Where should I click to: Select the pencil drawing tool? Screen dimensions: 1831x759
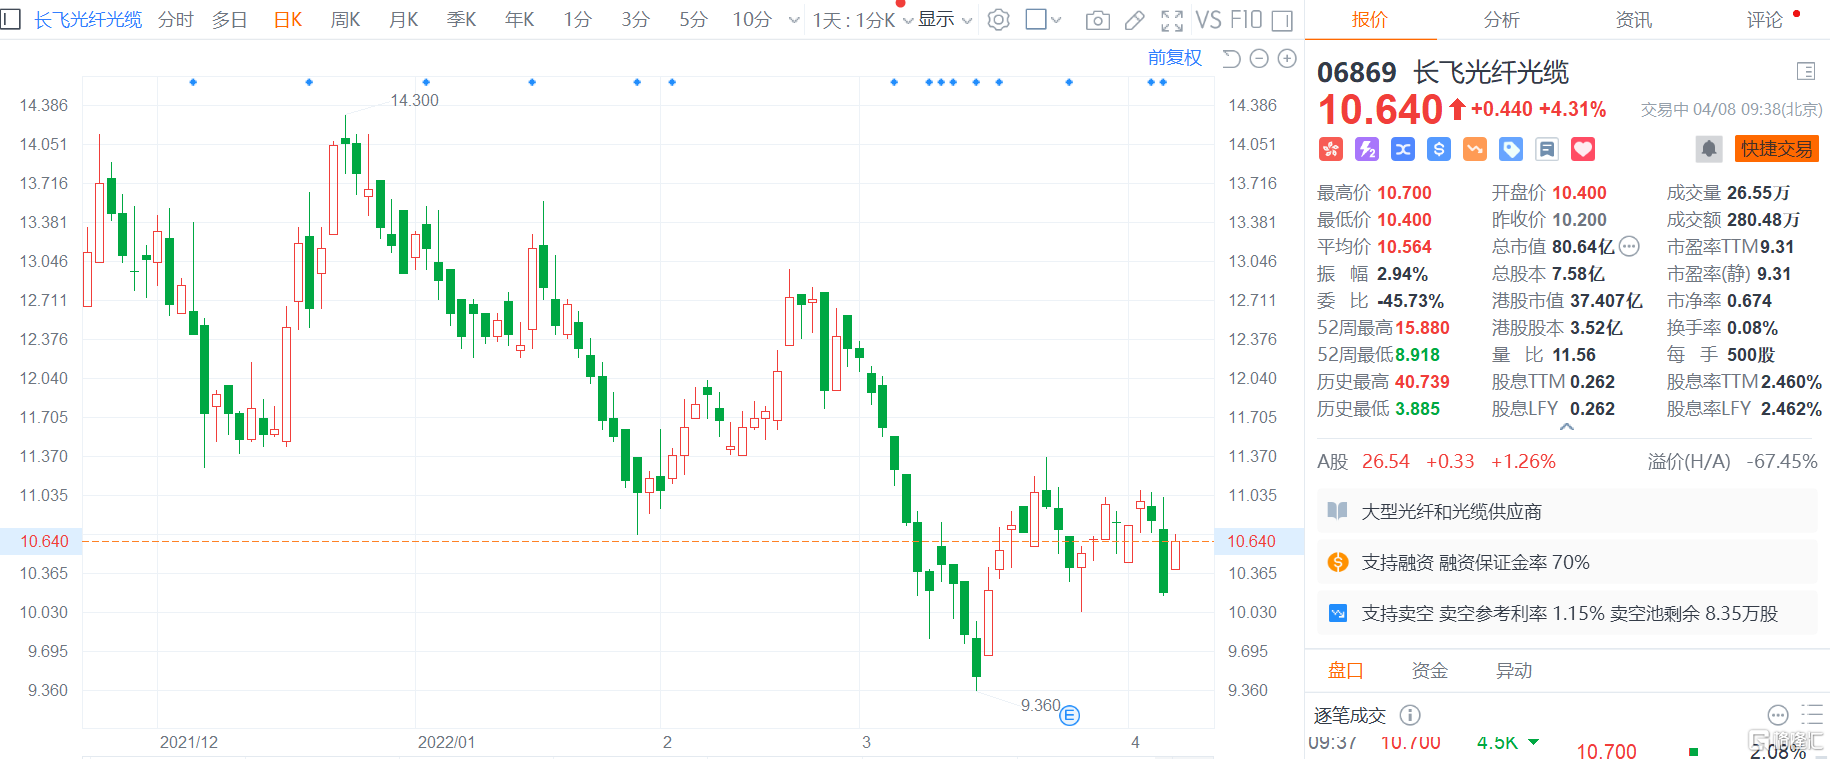(1135, 20)
